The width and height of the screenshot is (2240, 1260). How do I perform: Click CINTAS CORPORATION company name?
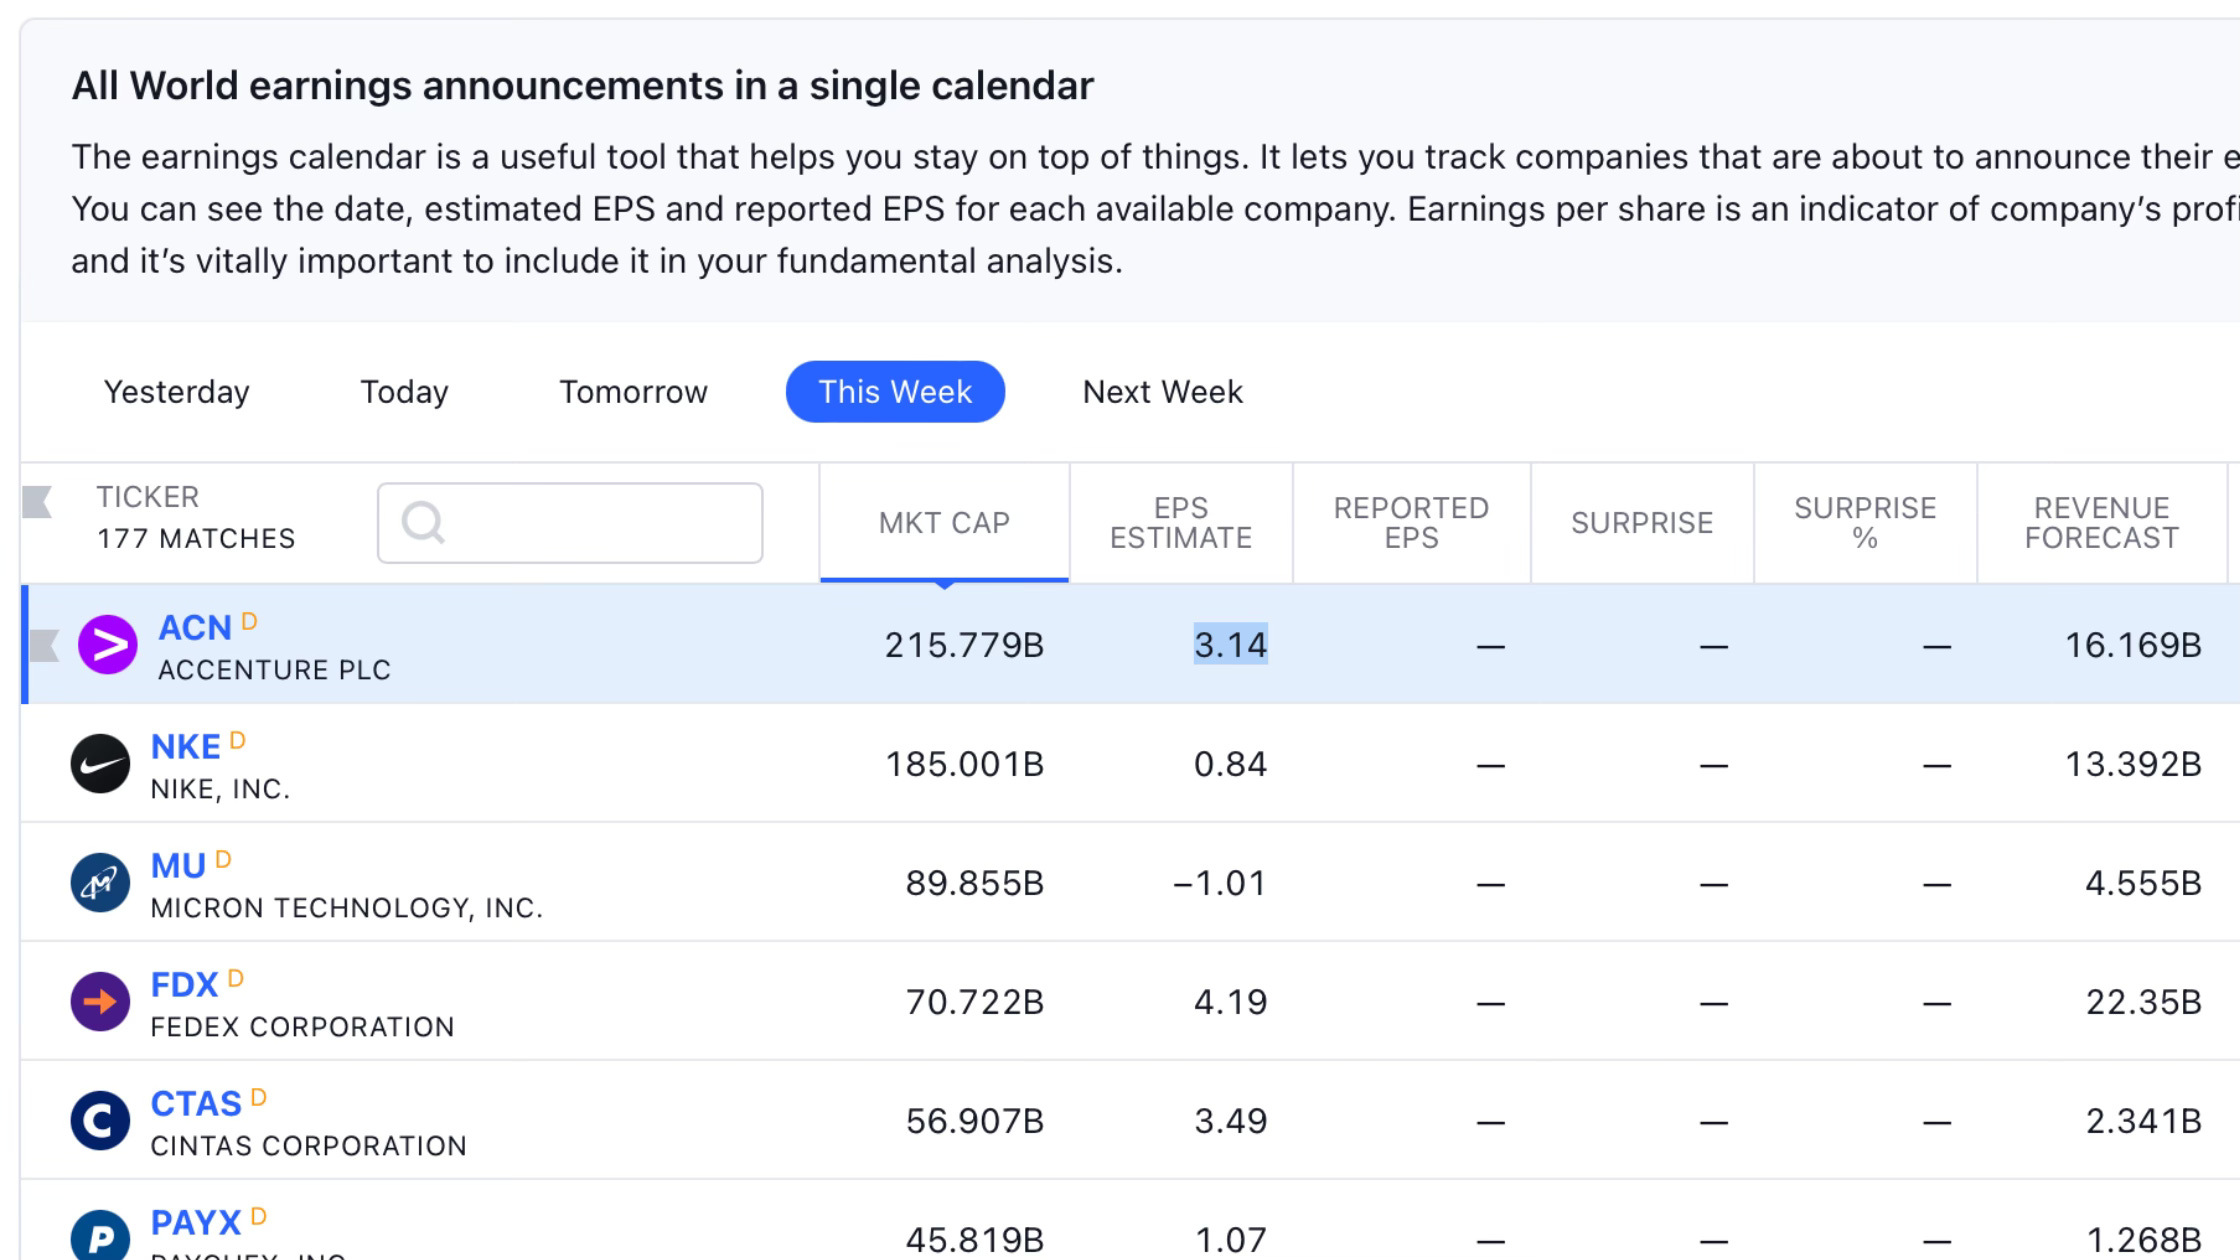(x=308, y=1146)
